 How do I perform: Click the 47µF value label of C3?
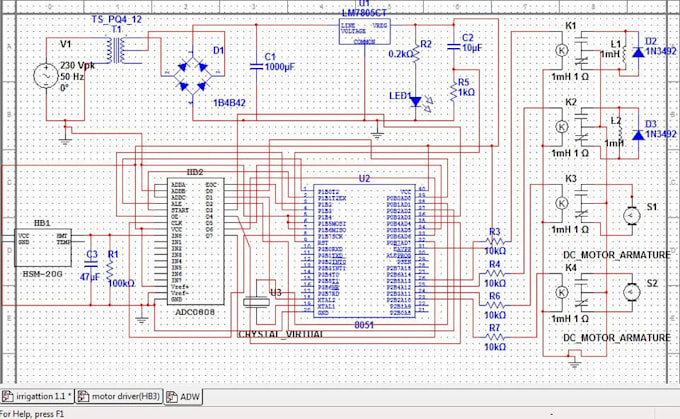(x=90, y=276)
